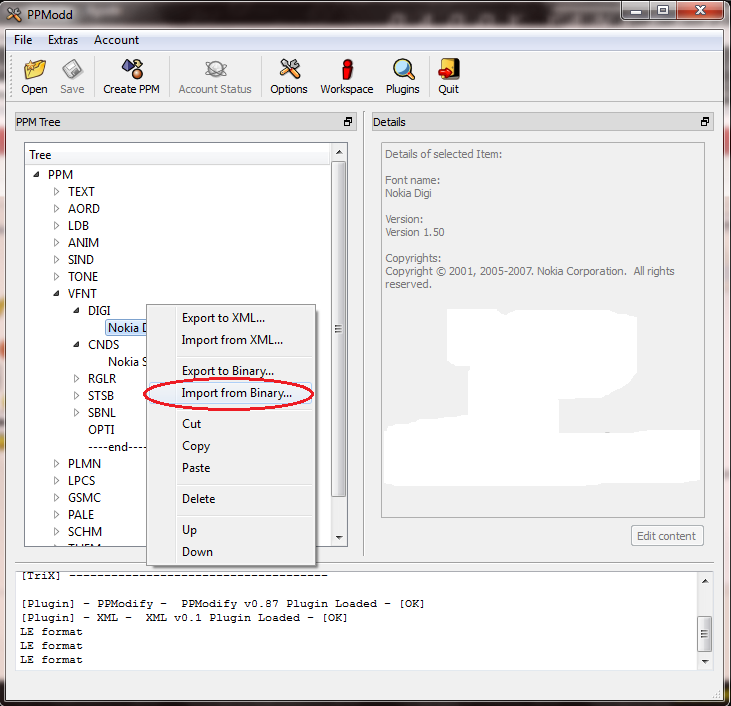Image resolution: width=731 pixels, height=706 pixels.
Task: Click the tree vertical scrollbar thumb
Action: coord(339,329)
